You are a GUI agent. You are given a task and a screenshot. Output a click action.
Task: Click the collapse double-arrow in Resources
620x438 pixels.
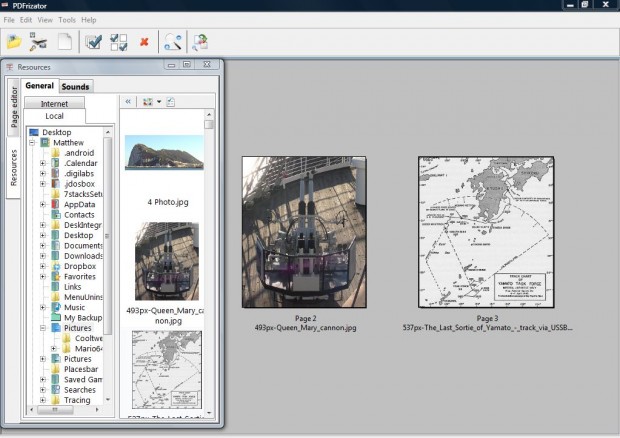tap(128, 102)
